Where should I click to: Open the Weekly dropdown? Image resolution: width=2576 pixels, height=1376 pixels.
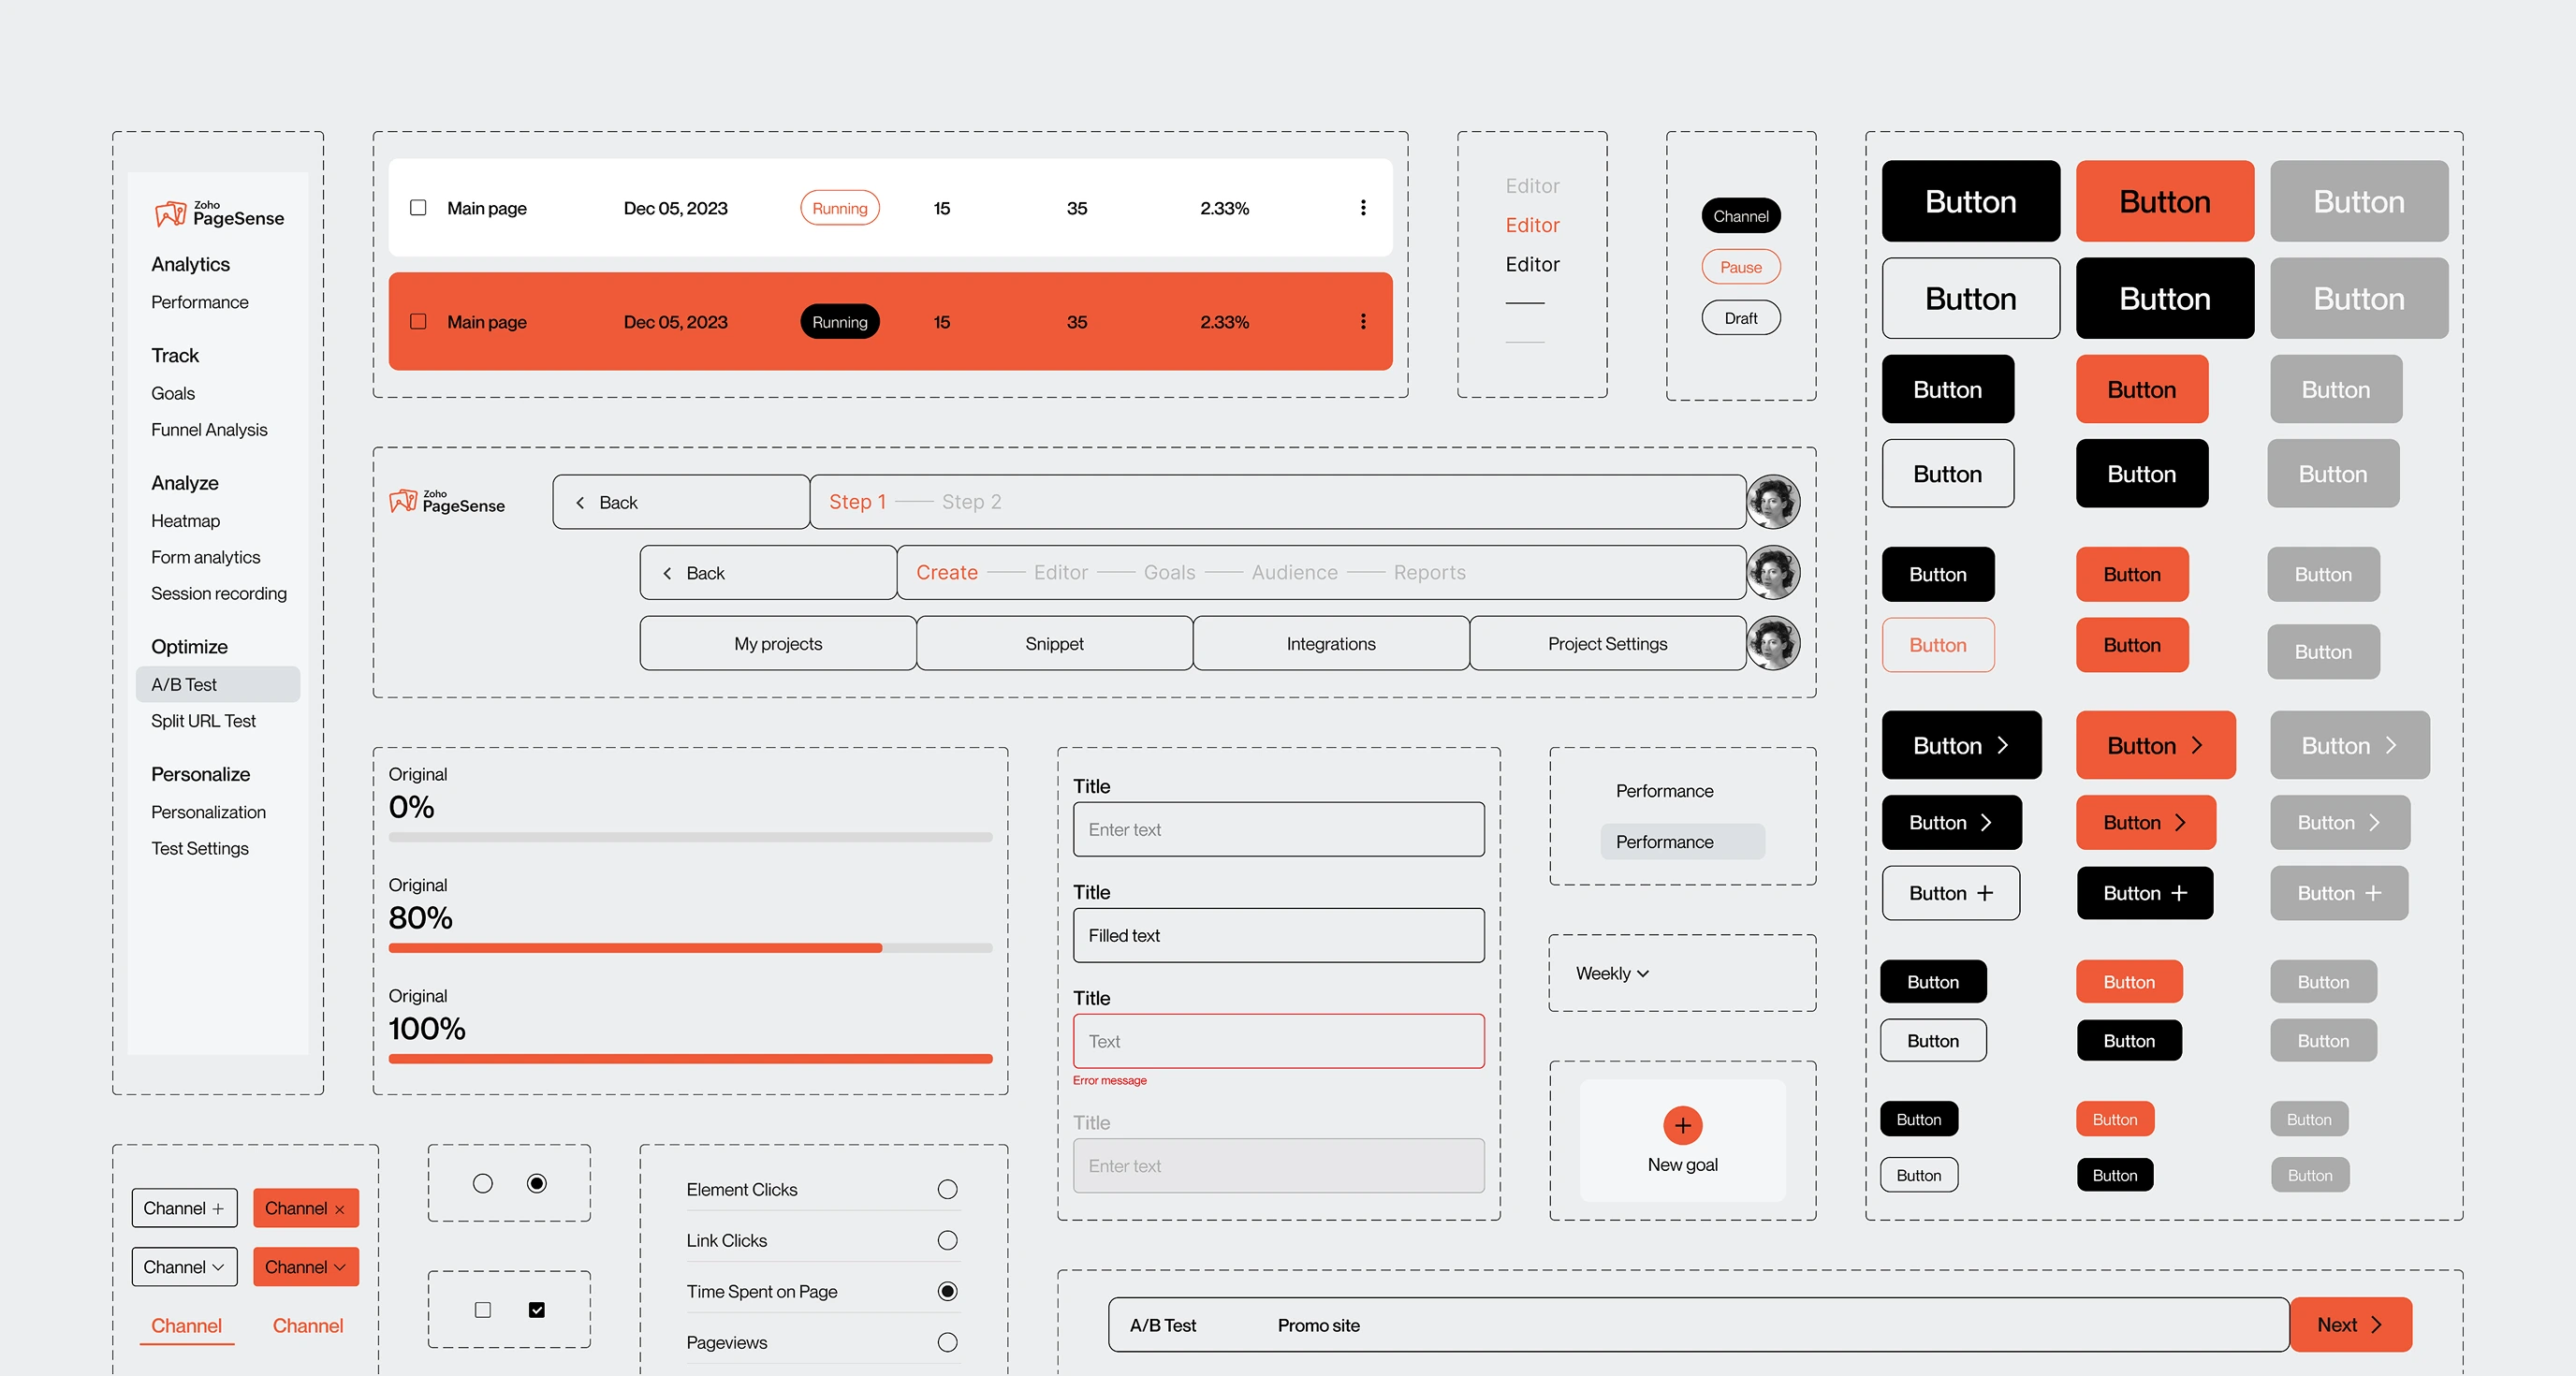1612,974
